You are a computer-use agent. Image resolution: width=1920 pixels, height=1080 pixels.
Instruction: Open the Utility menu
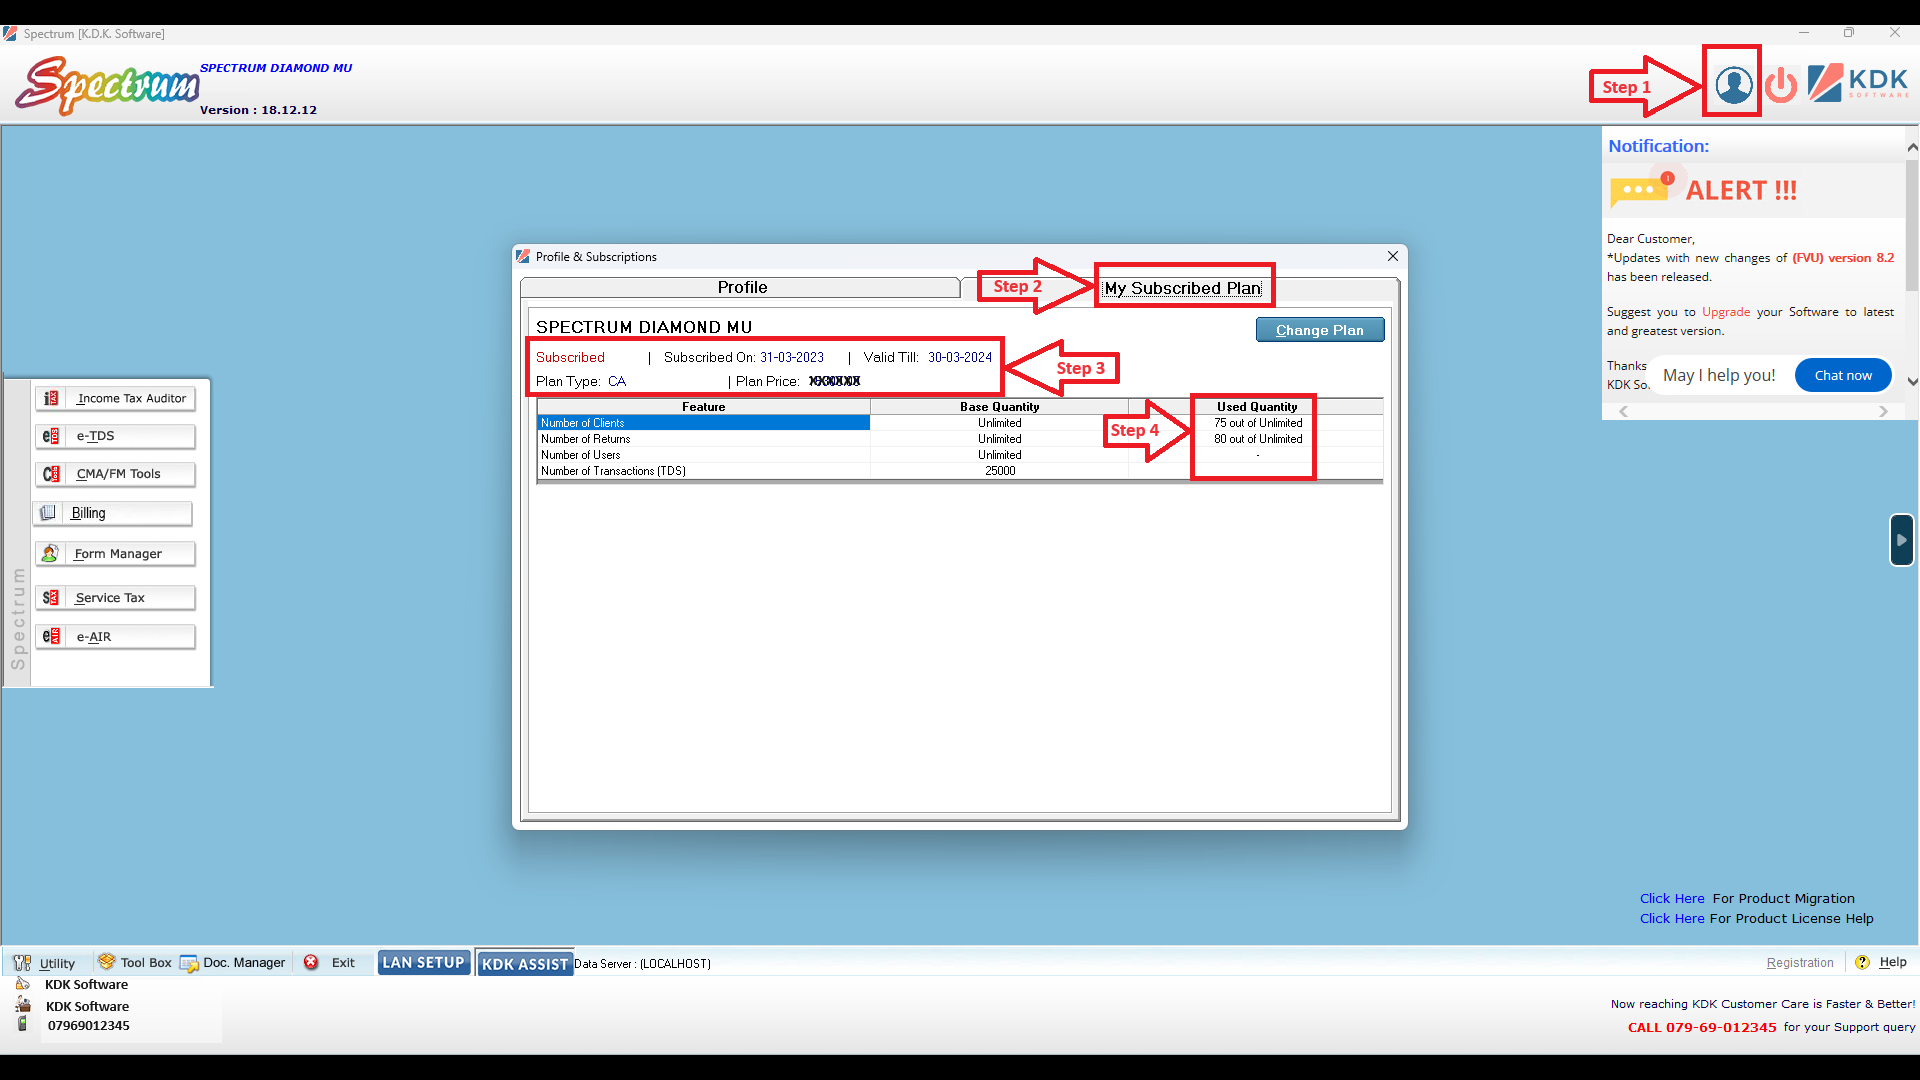pos(57,963)
